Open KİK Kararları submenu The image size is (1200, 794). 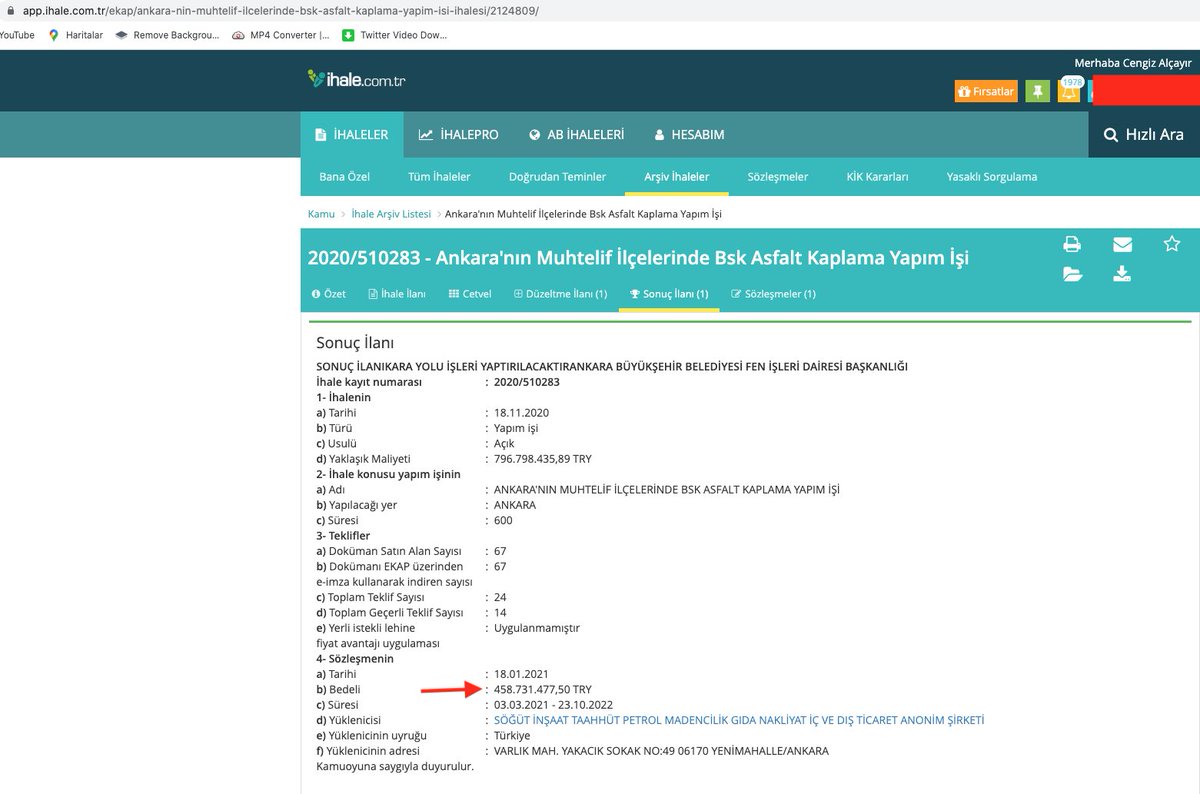[877, 177]
